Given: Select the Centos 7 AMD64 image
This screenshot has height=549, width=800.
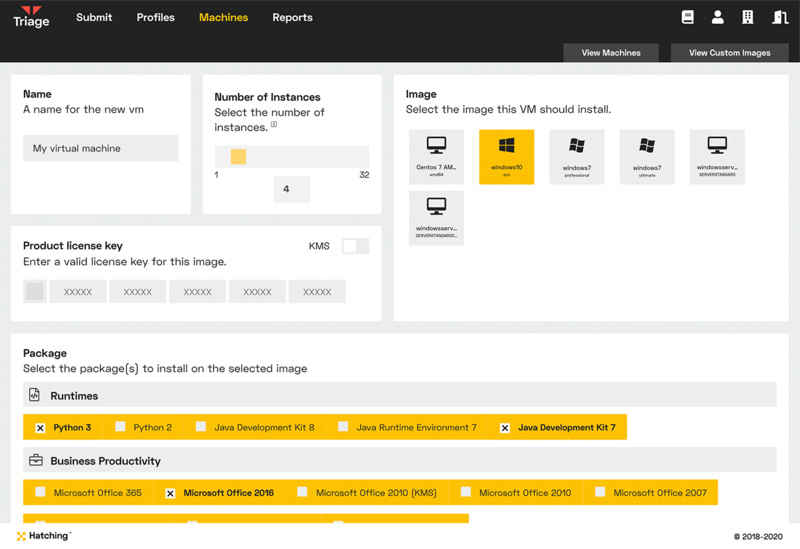Looking at the screenshot, I should point(436,157).
